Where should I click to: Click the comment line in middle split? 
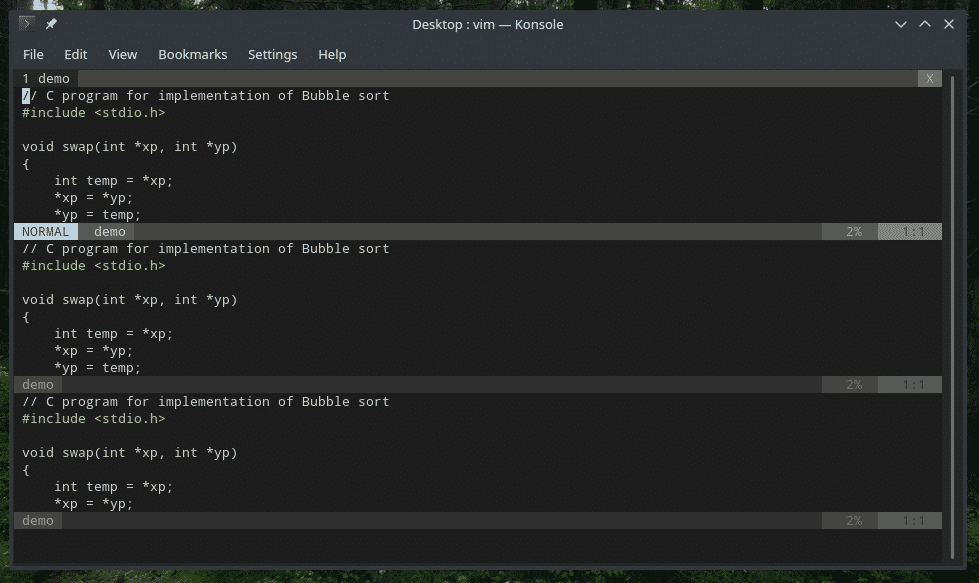[205, 248]
